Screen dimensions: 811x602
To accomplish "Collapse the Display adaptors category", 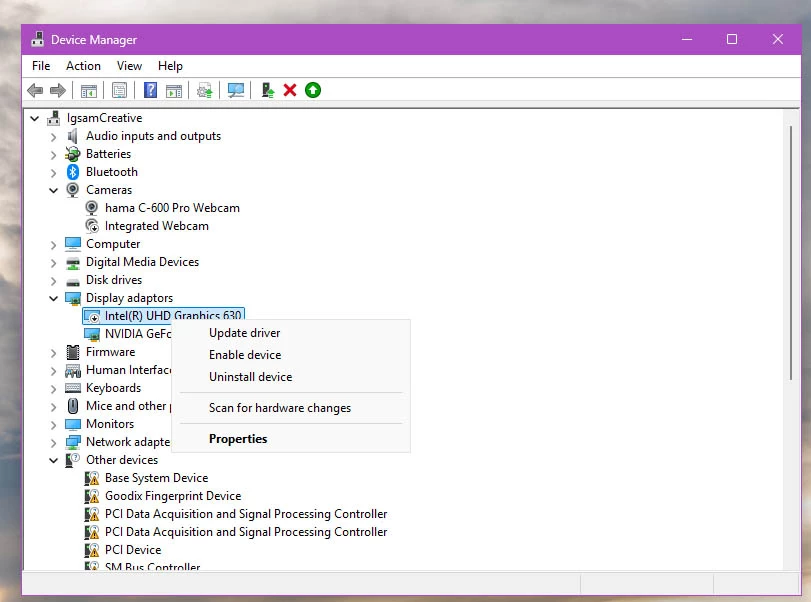I will click(53, 298).
